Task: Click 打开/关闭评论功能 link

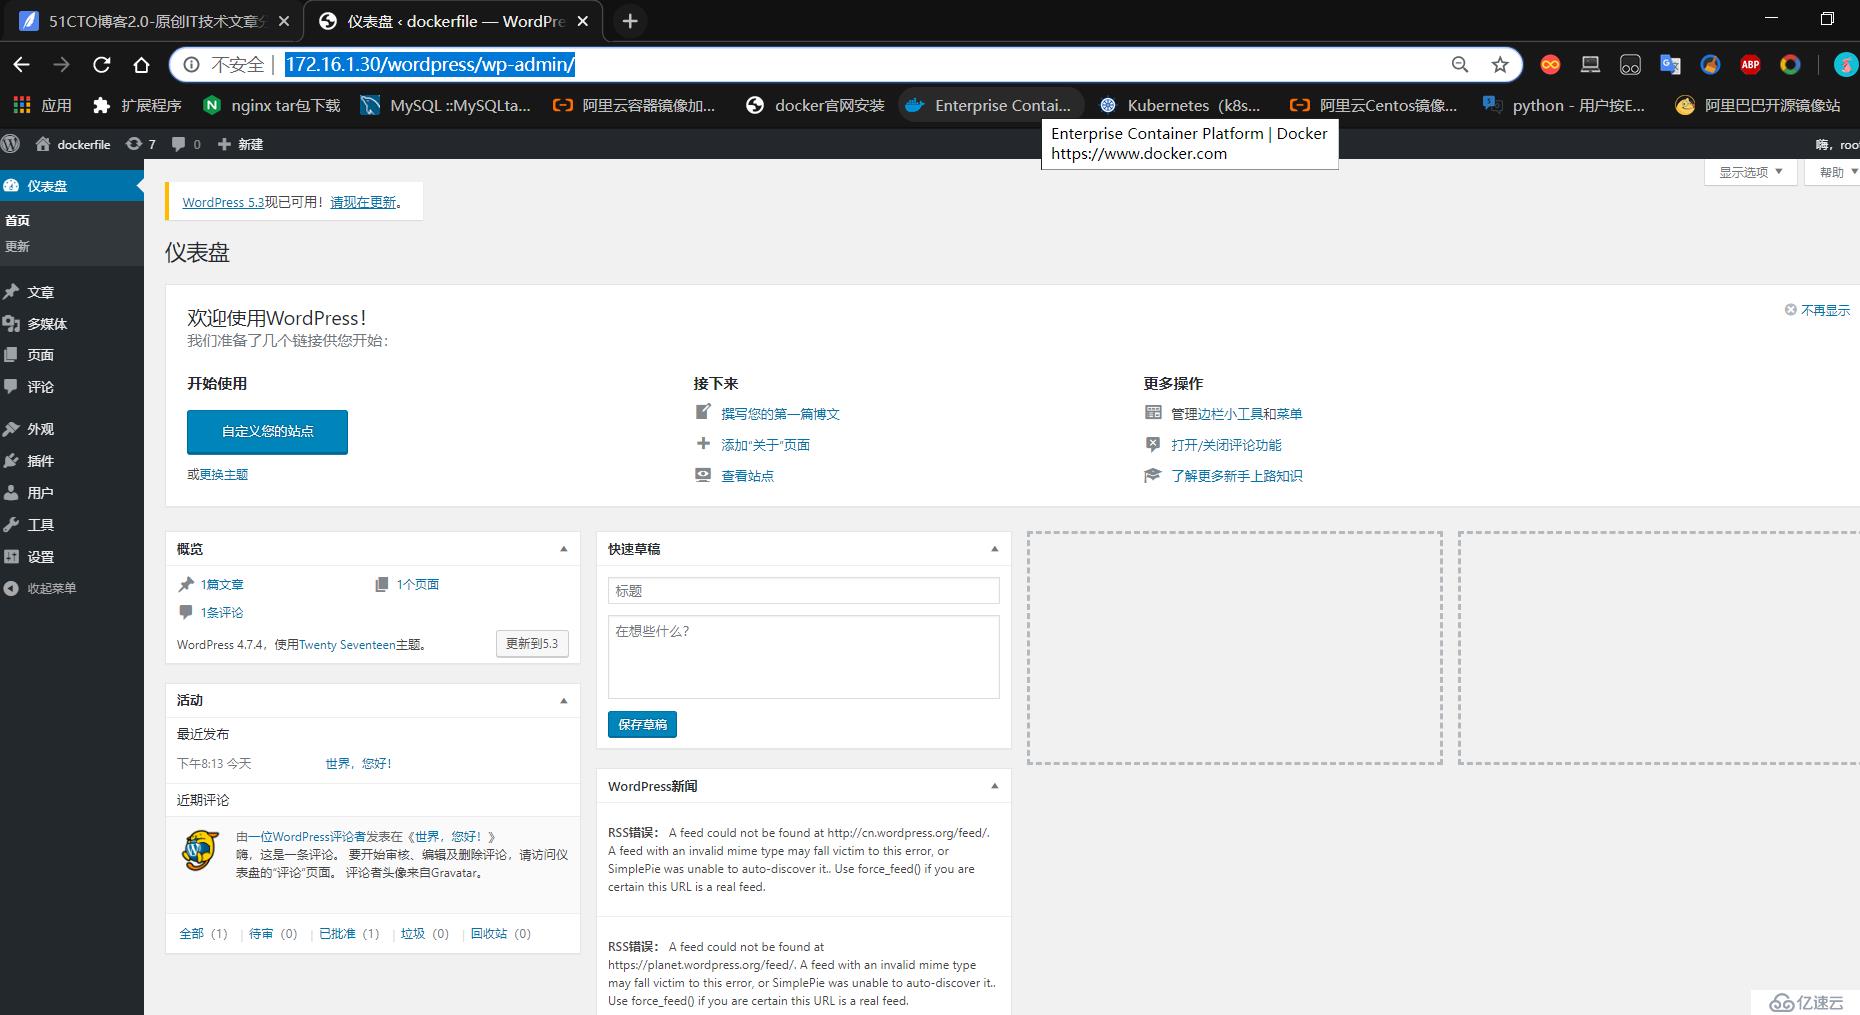Action: [1226, 445]
